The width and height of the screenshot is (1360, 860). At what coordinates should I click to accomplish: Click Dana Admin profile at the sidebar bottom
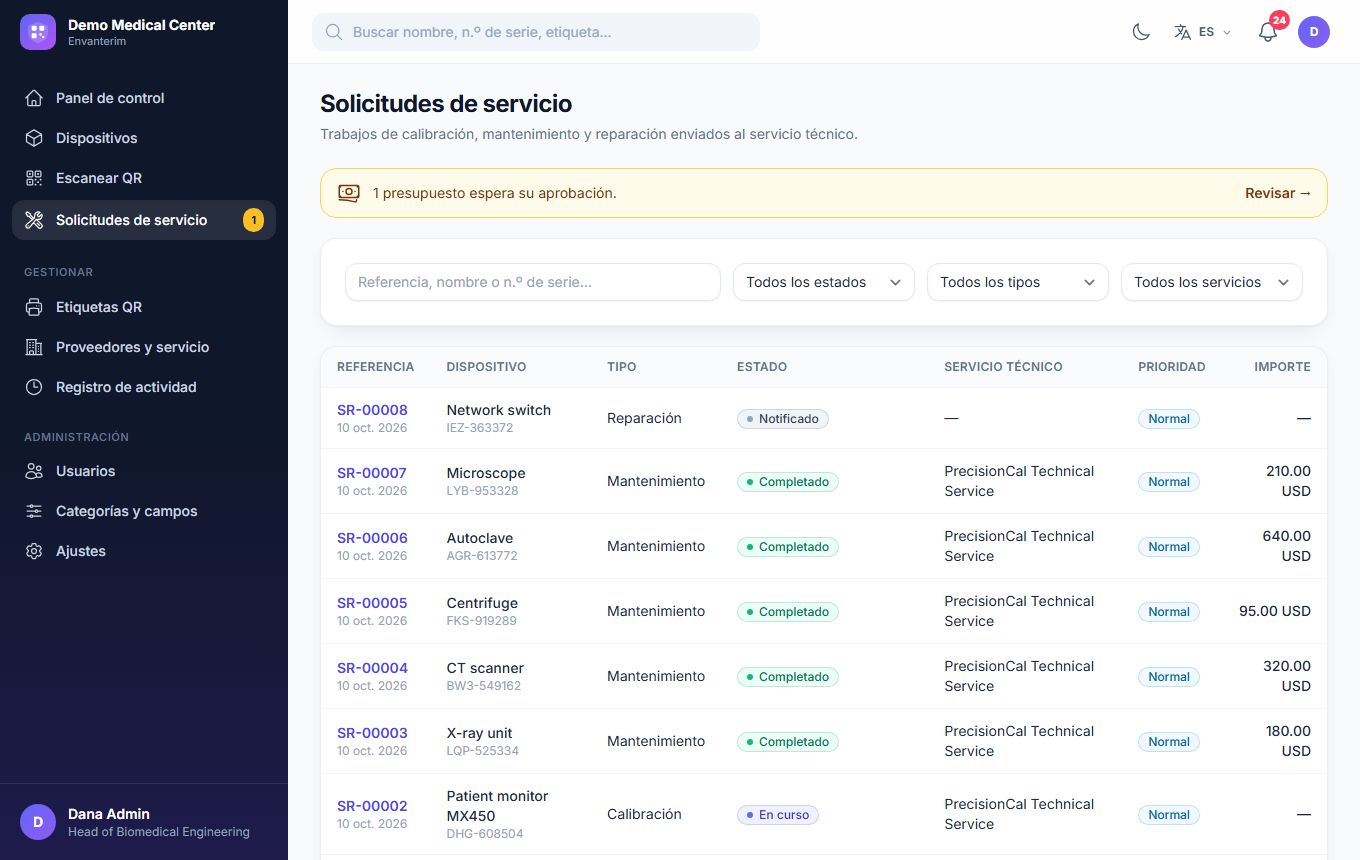pyautogui.click(x=144, y=822)
